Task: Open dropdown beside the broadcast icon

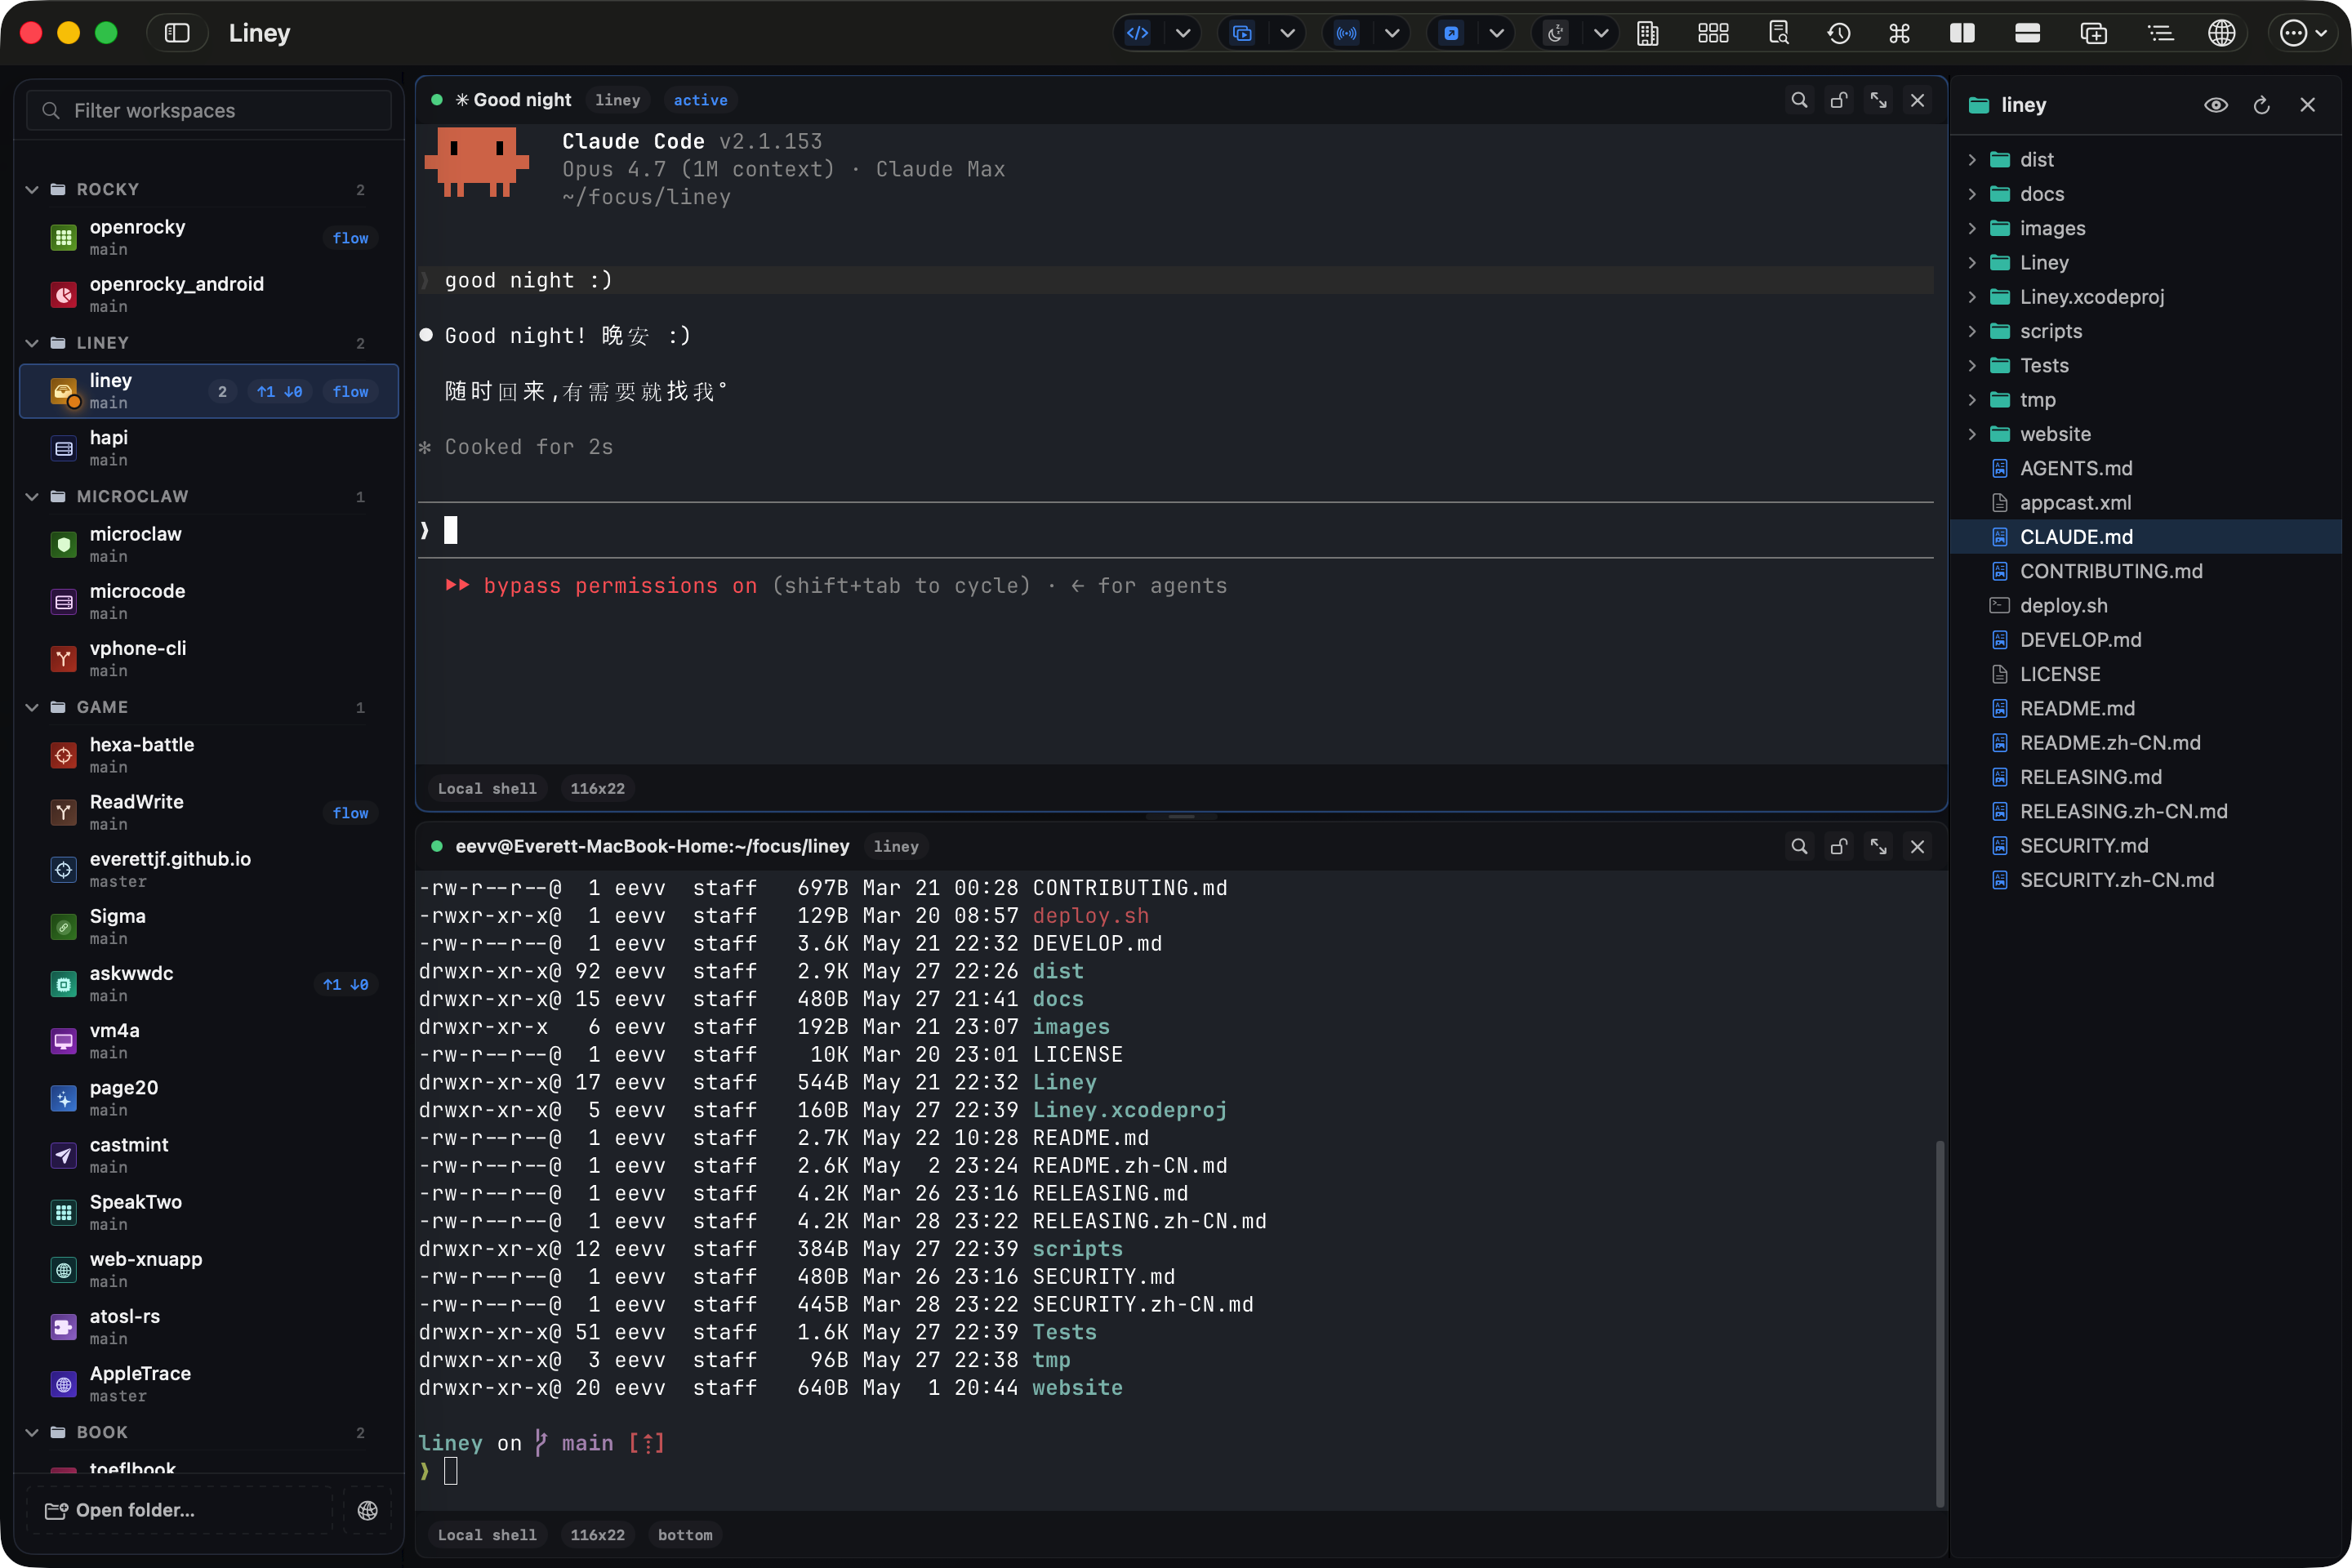Action: click(1392, 33)
